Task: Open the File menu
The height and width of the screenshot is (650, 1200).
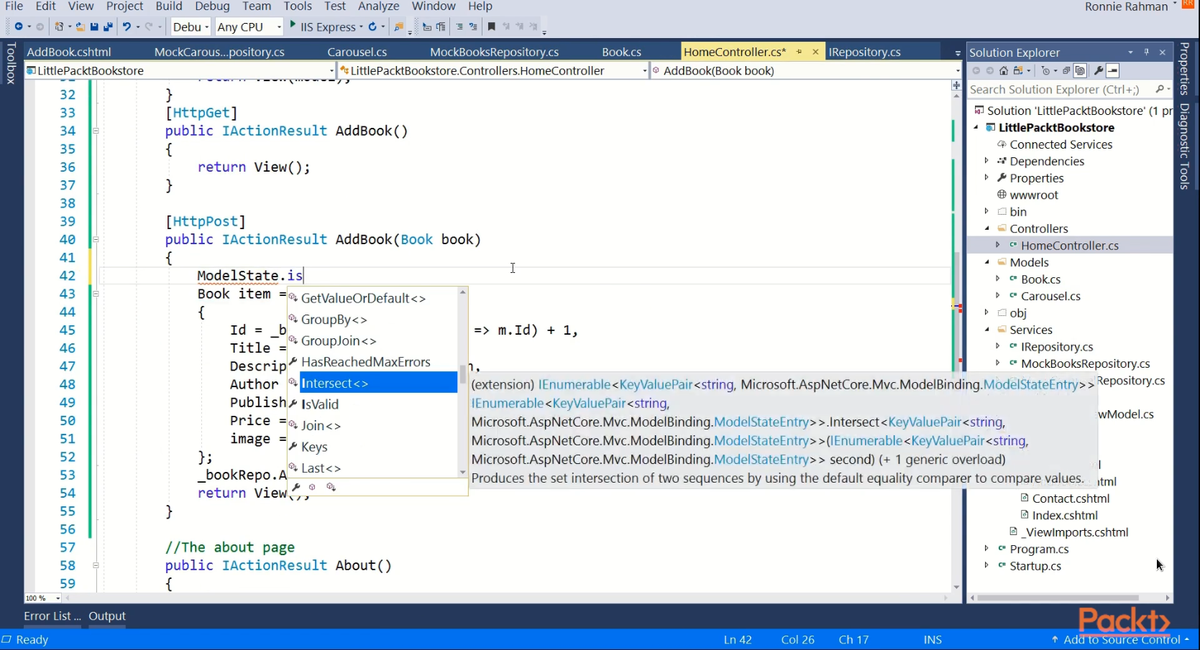Action: (x=14, y=6)
